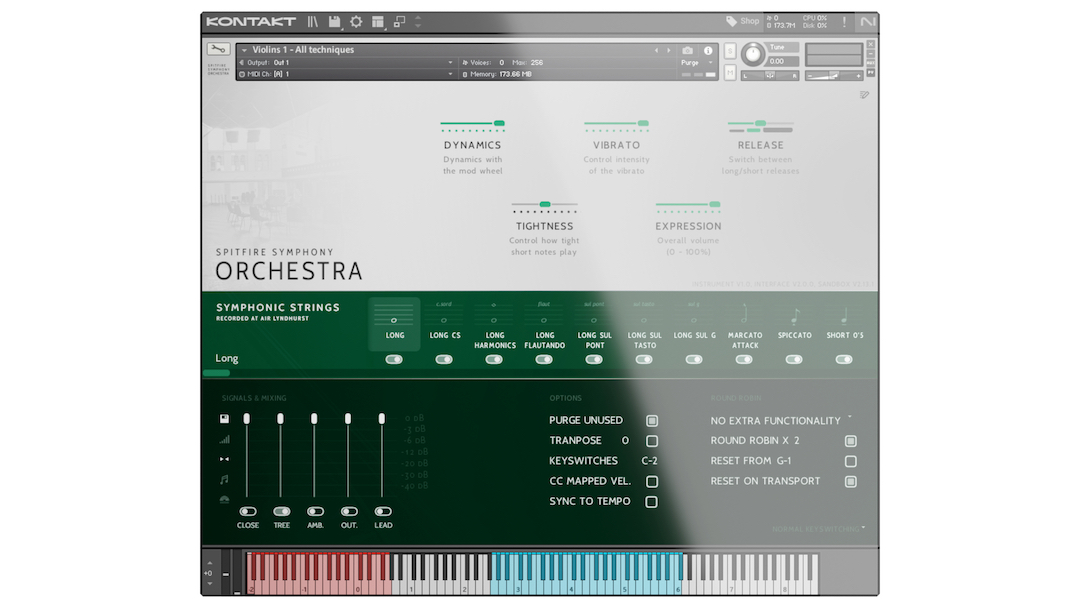Select the Marcato Attack articulation icon

click(745, 315)
